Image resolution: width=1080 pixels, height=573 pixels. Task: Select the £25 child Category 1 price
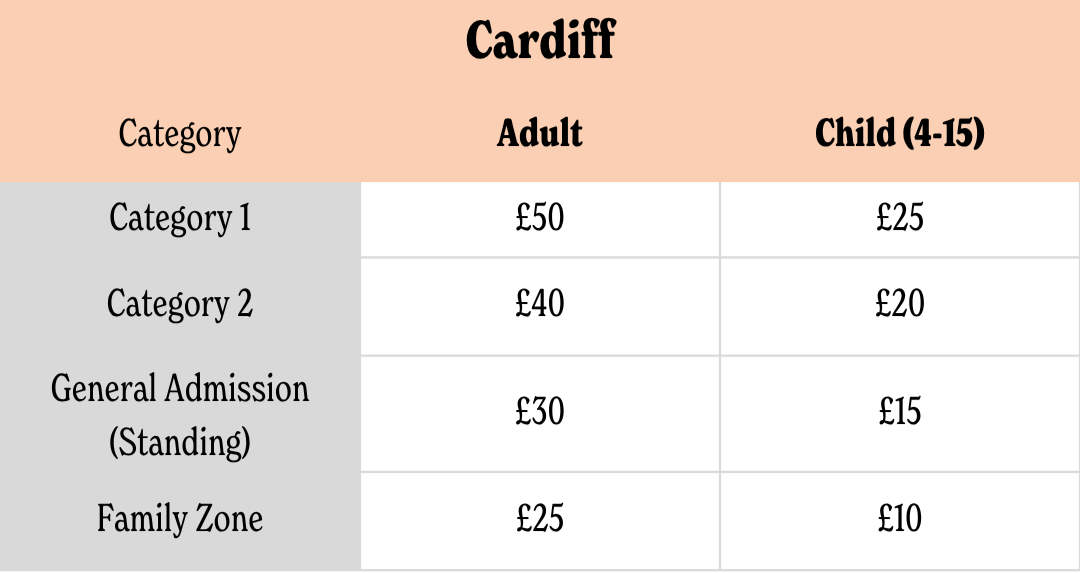pos(900,218)
